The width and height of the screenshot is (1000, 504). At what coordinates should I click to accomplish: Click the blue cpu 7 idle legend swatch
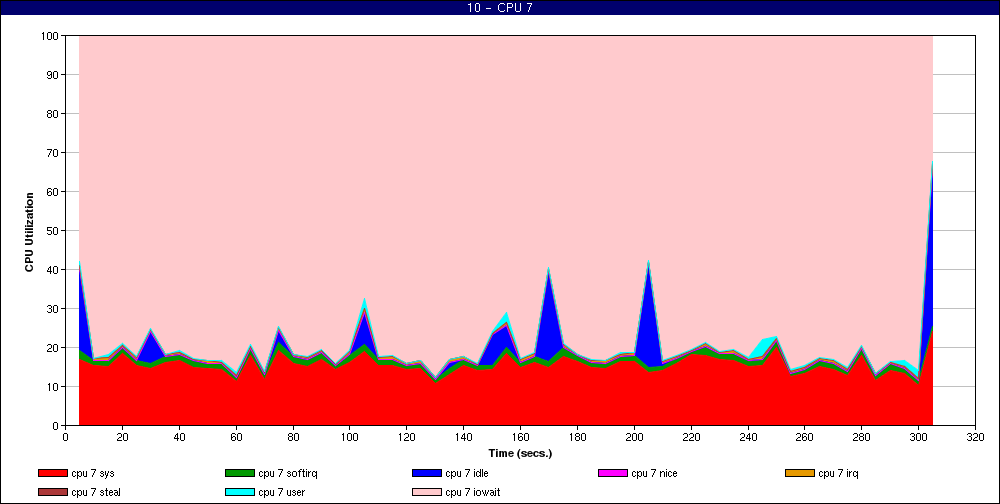tap(427, 473)
